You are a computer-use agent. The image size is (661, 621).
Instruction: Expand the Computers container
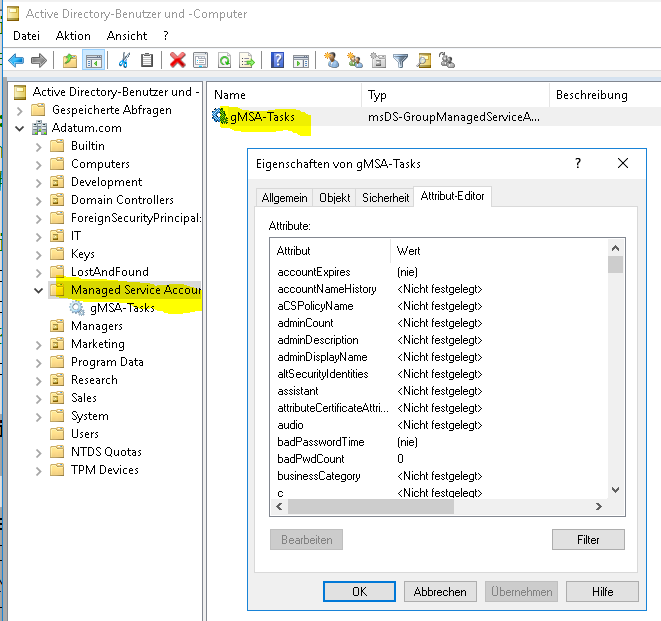tap(38, 165)
